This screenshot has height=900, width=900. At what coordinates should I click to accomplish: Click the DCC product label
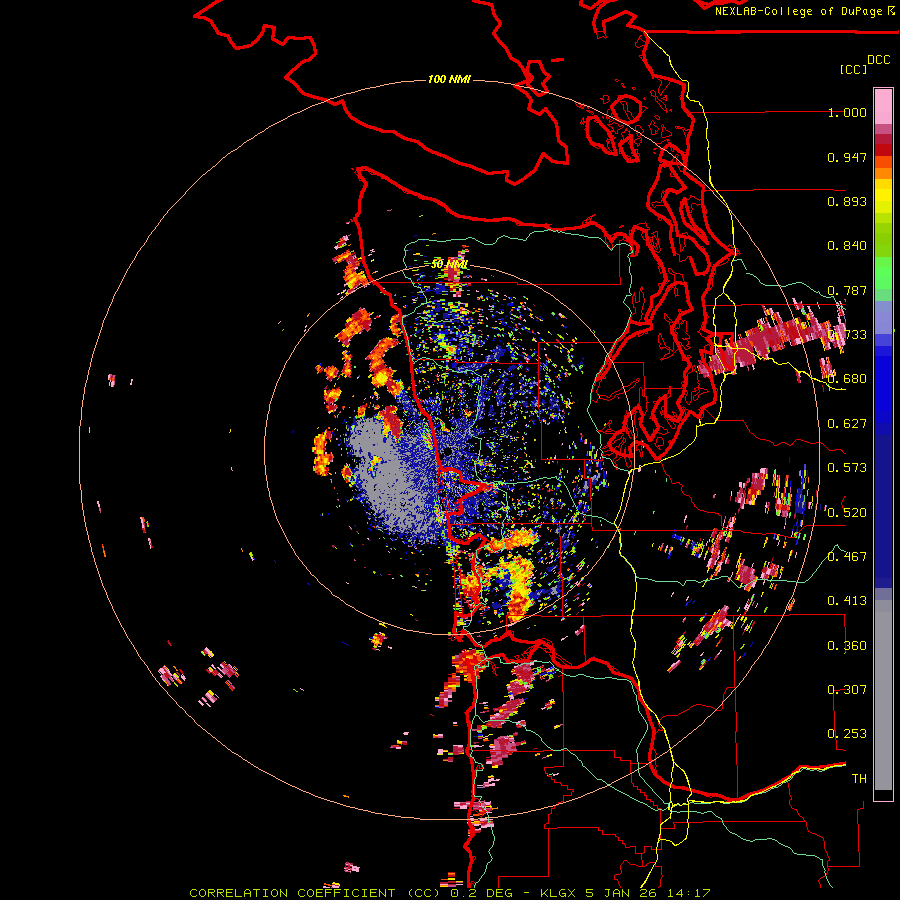pos(879,60)
